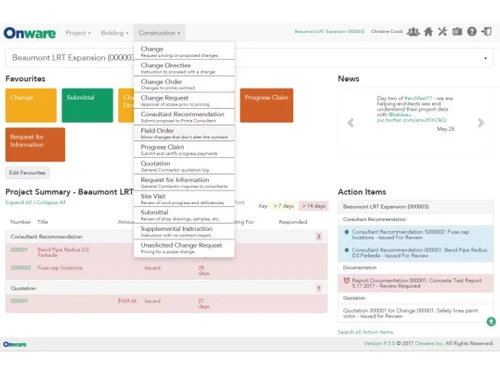This screenshot has height=375, width=500.
Task: Select Submittal menu entry
Action: point(184,215)
